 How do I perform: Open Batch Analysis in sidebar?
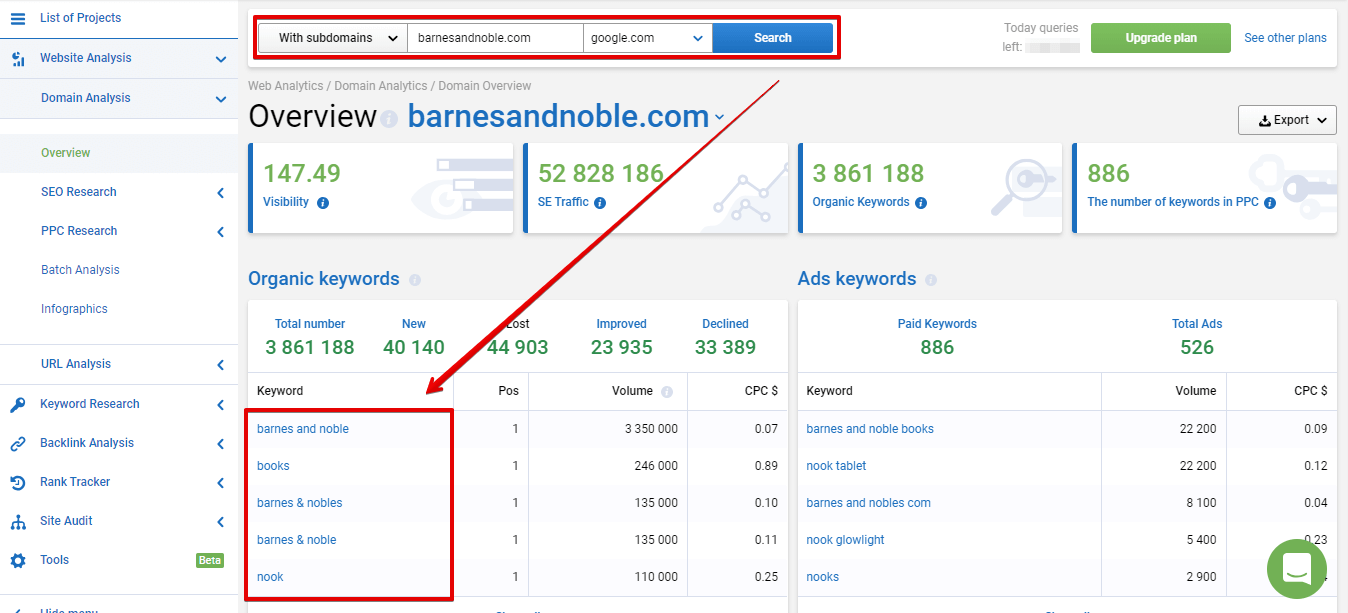pyautogui.click(x=80, y=270)
